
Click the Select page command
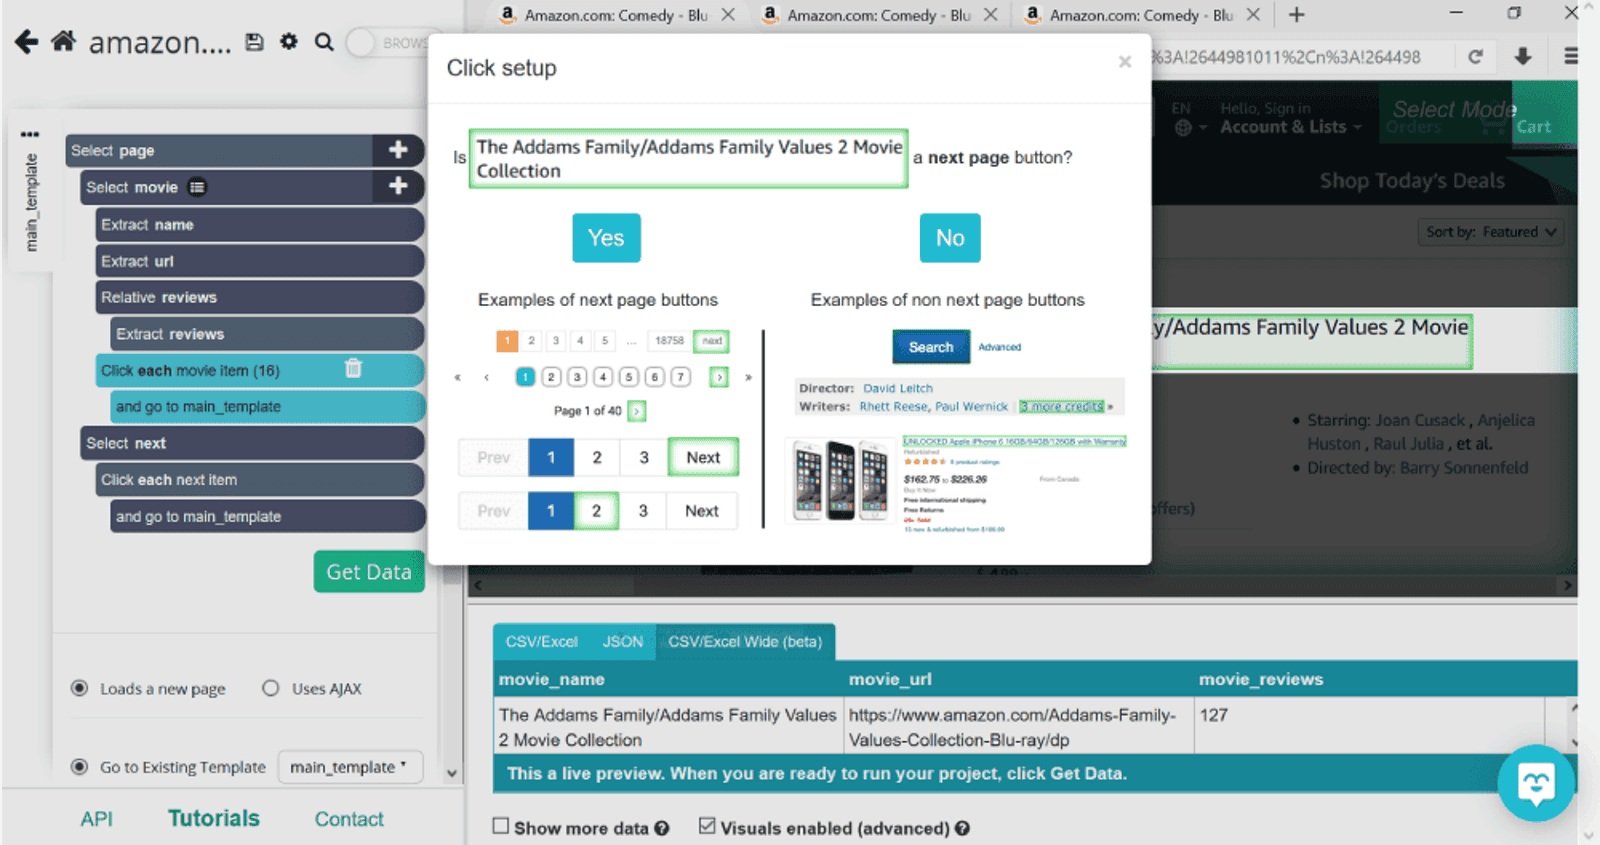click(220, 150)
